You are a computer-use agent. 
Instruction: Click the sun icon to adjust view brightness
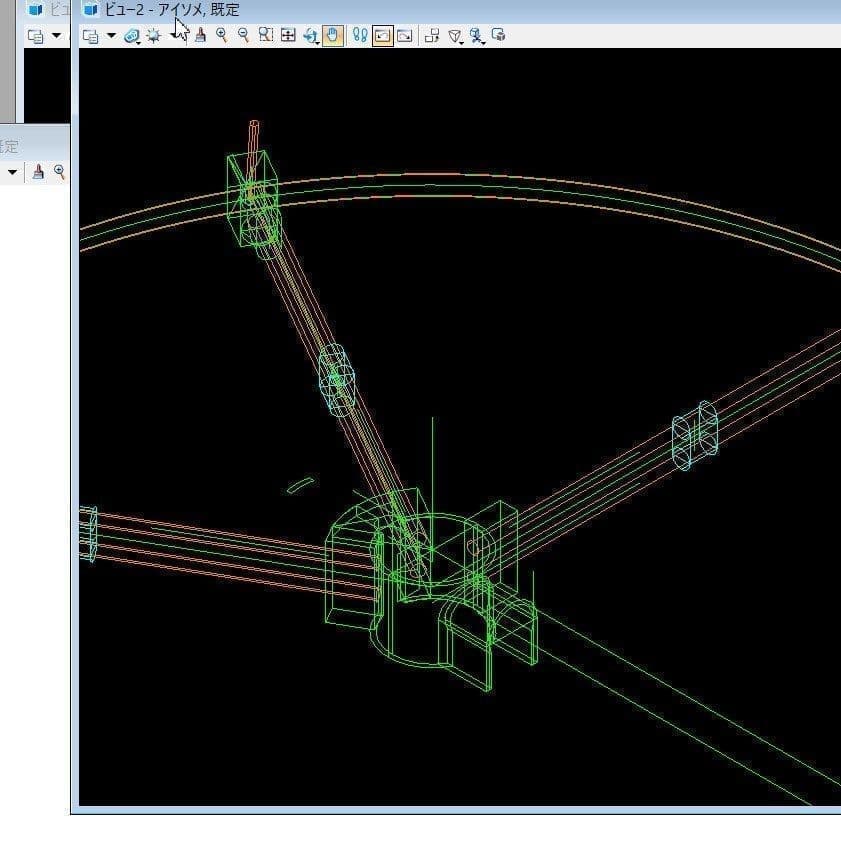coord(152,35)
